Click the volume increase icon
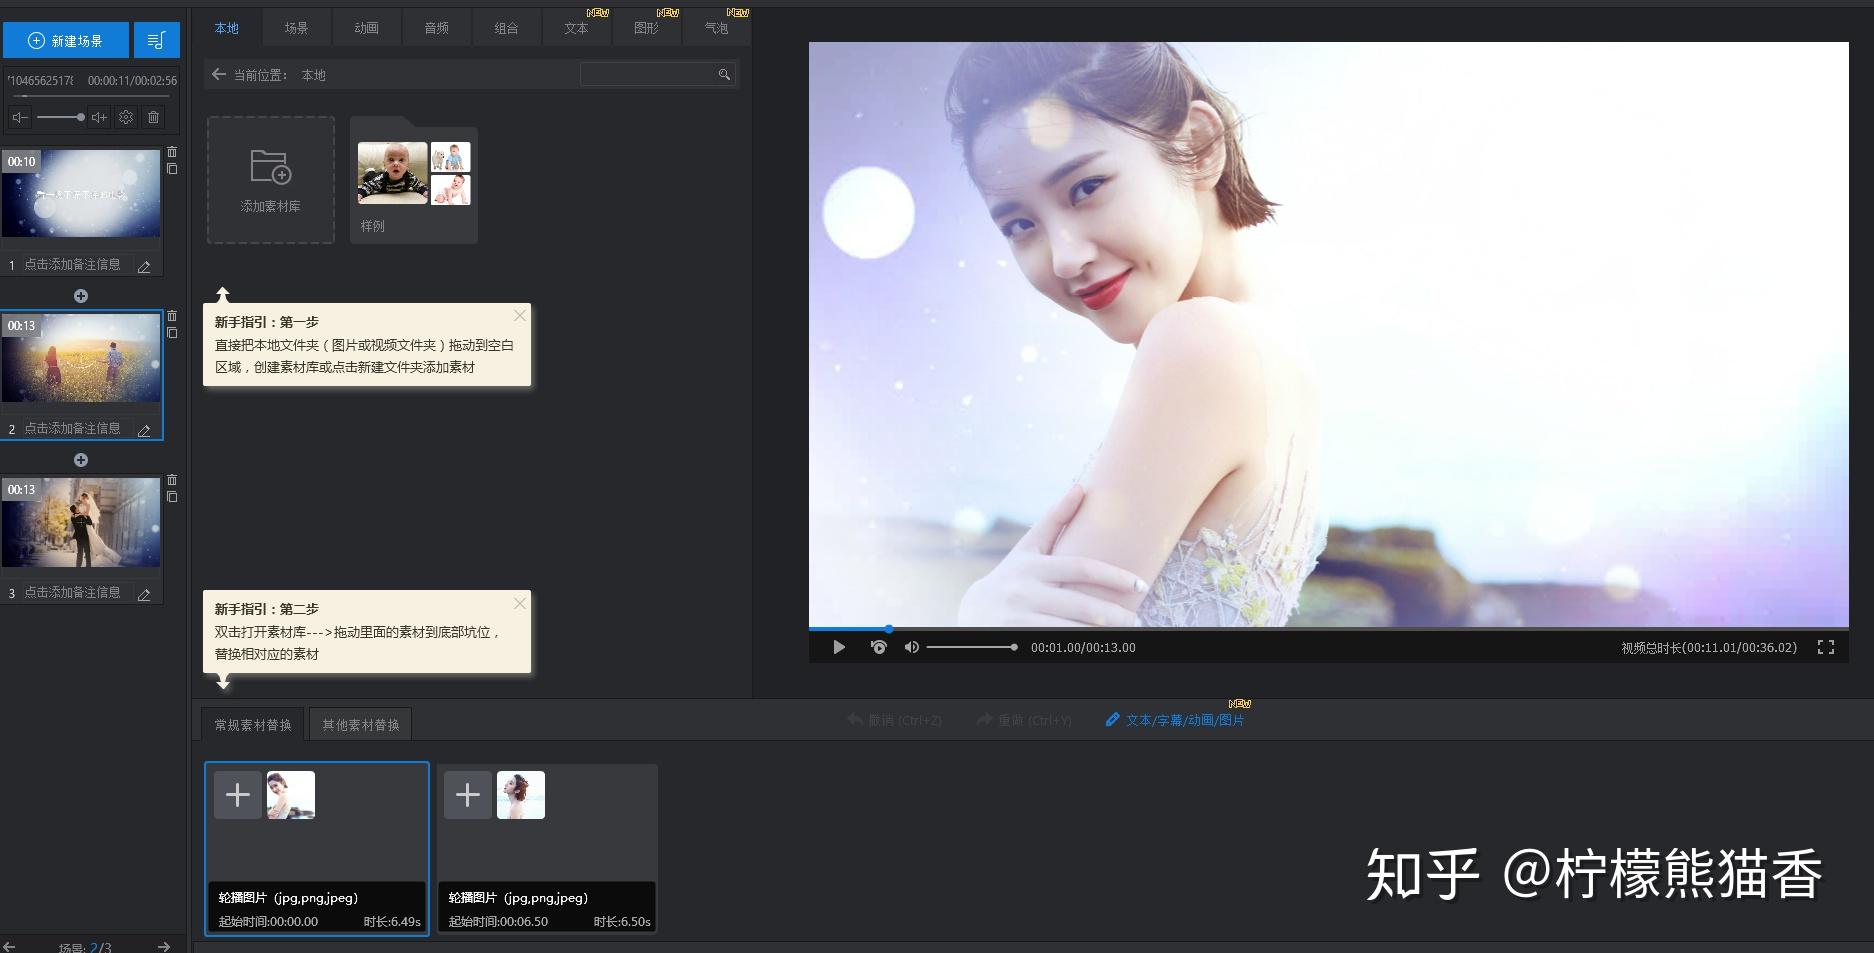The image size is (1874, 953). click(99, 117)
